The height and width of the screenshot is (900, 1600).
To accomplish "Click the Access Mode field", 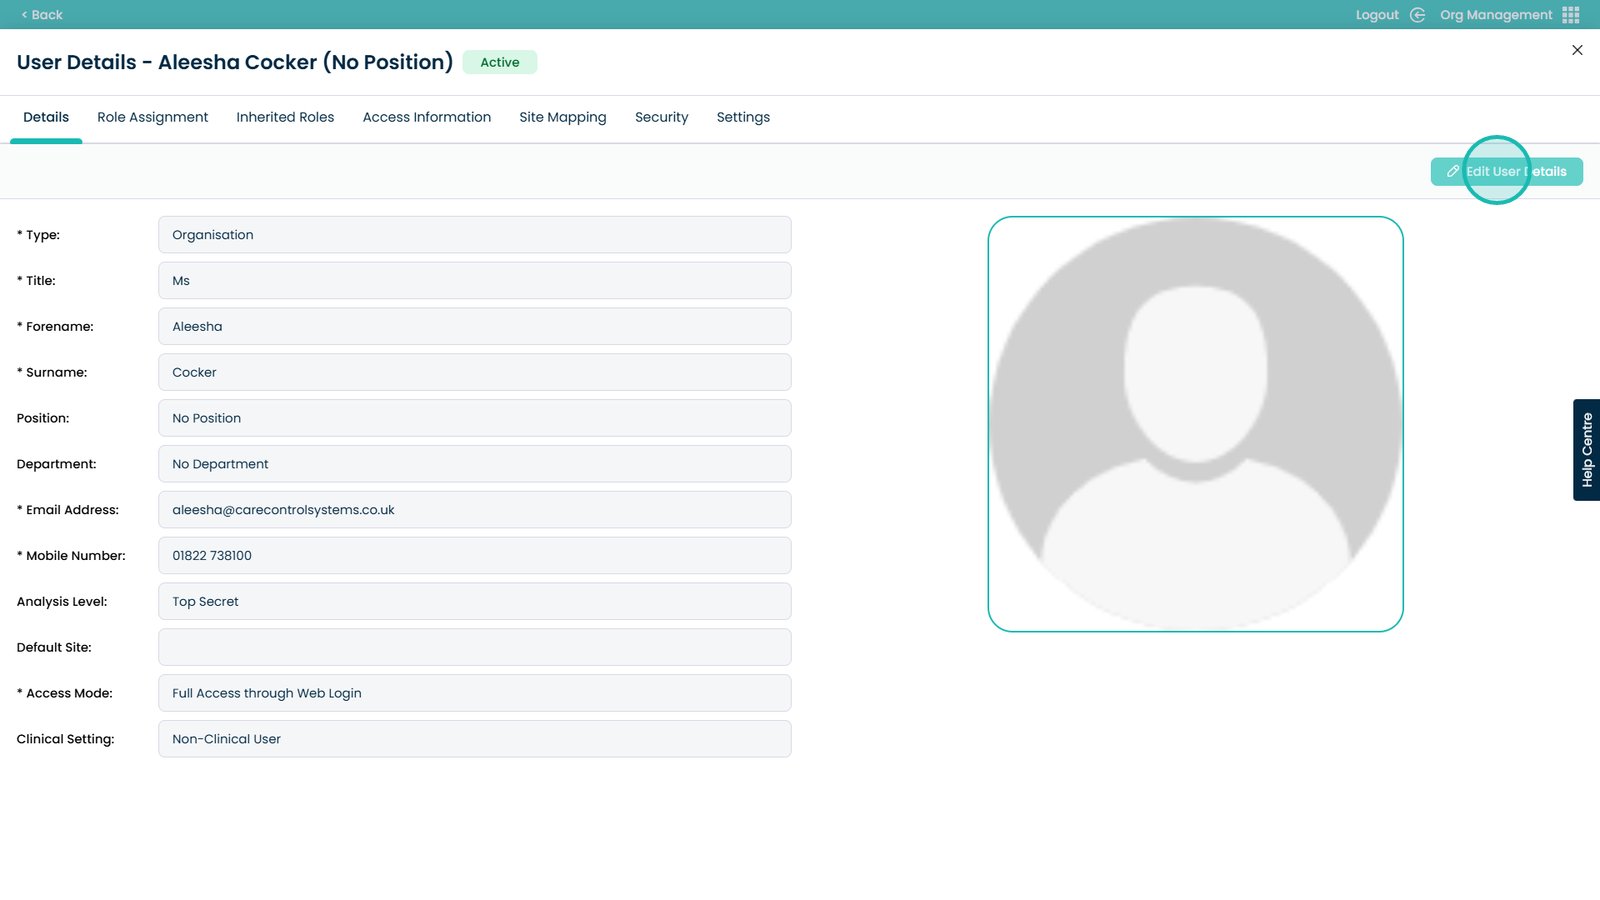I will tap(474, 693).
